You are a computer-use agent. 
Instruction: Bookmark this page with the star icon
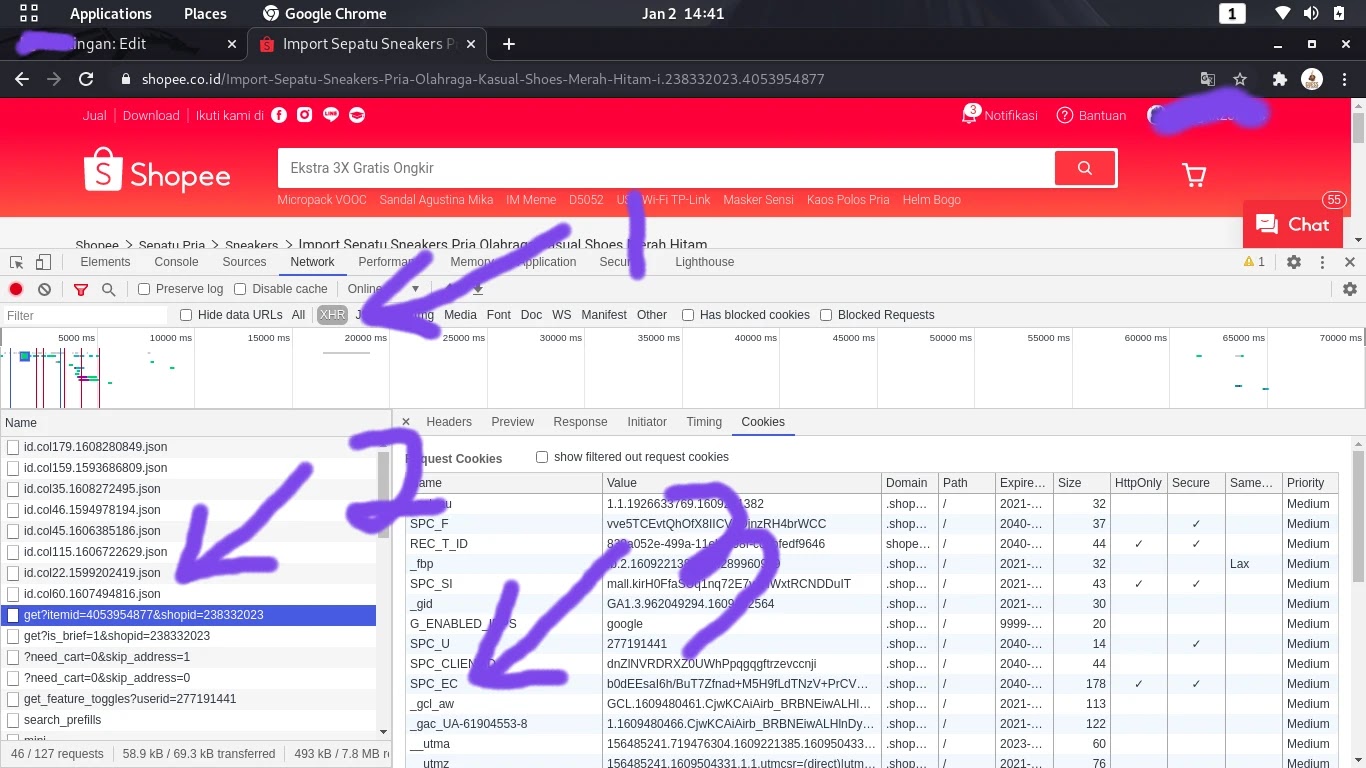1240,79
